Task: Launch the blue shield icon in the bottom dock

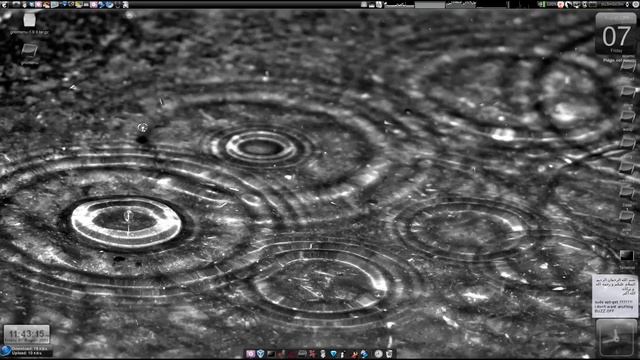Action: tap(260, 353)
